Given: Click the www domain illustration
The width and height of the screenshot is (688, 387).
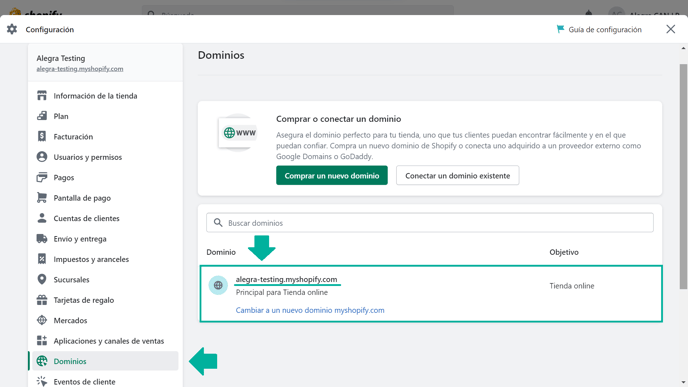Looking at the screenshot, I should pos(237,132).
